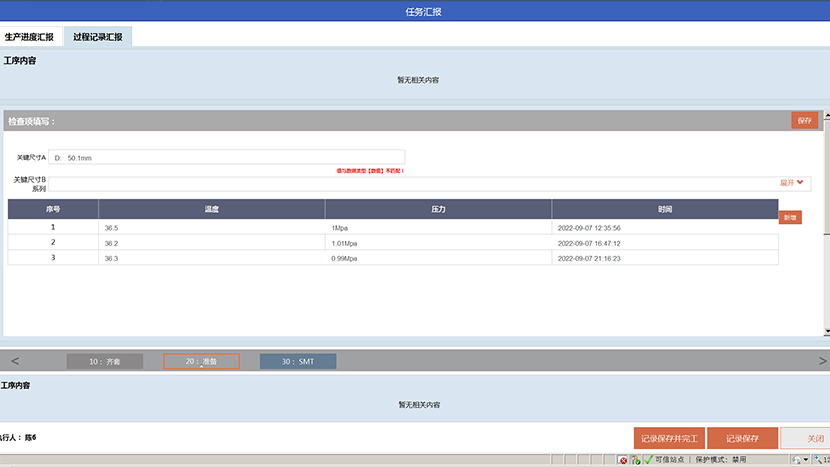The image size is (830, 467).
Task: Select process step 10：齐套
Action: click(104, 361)
